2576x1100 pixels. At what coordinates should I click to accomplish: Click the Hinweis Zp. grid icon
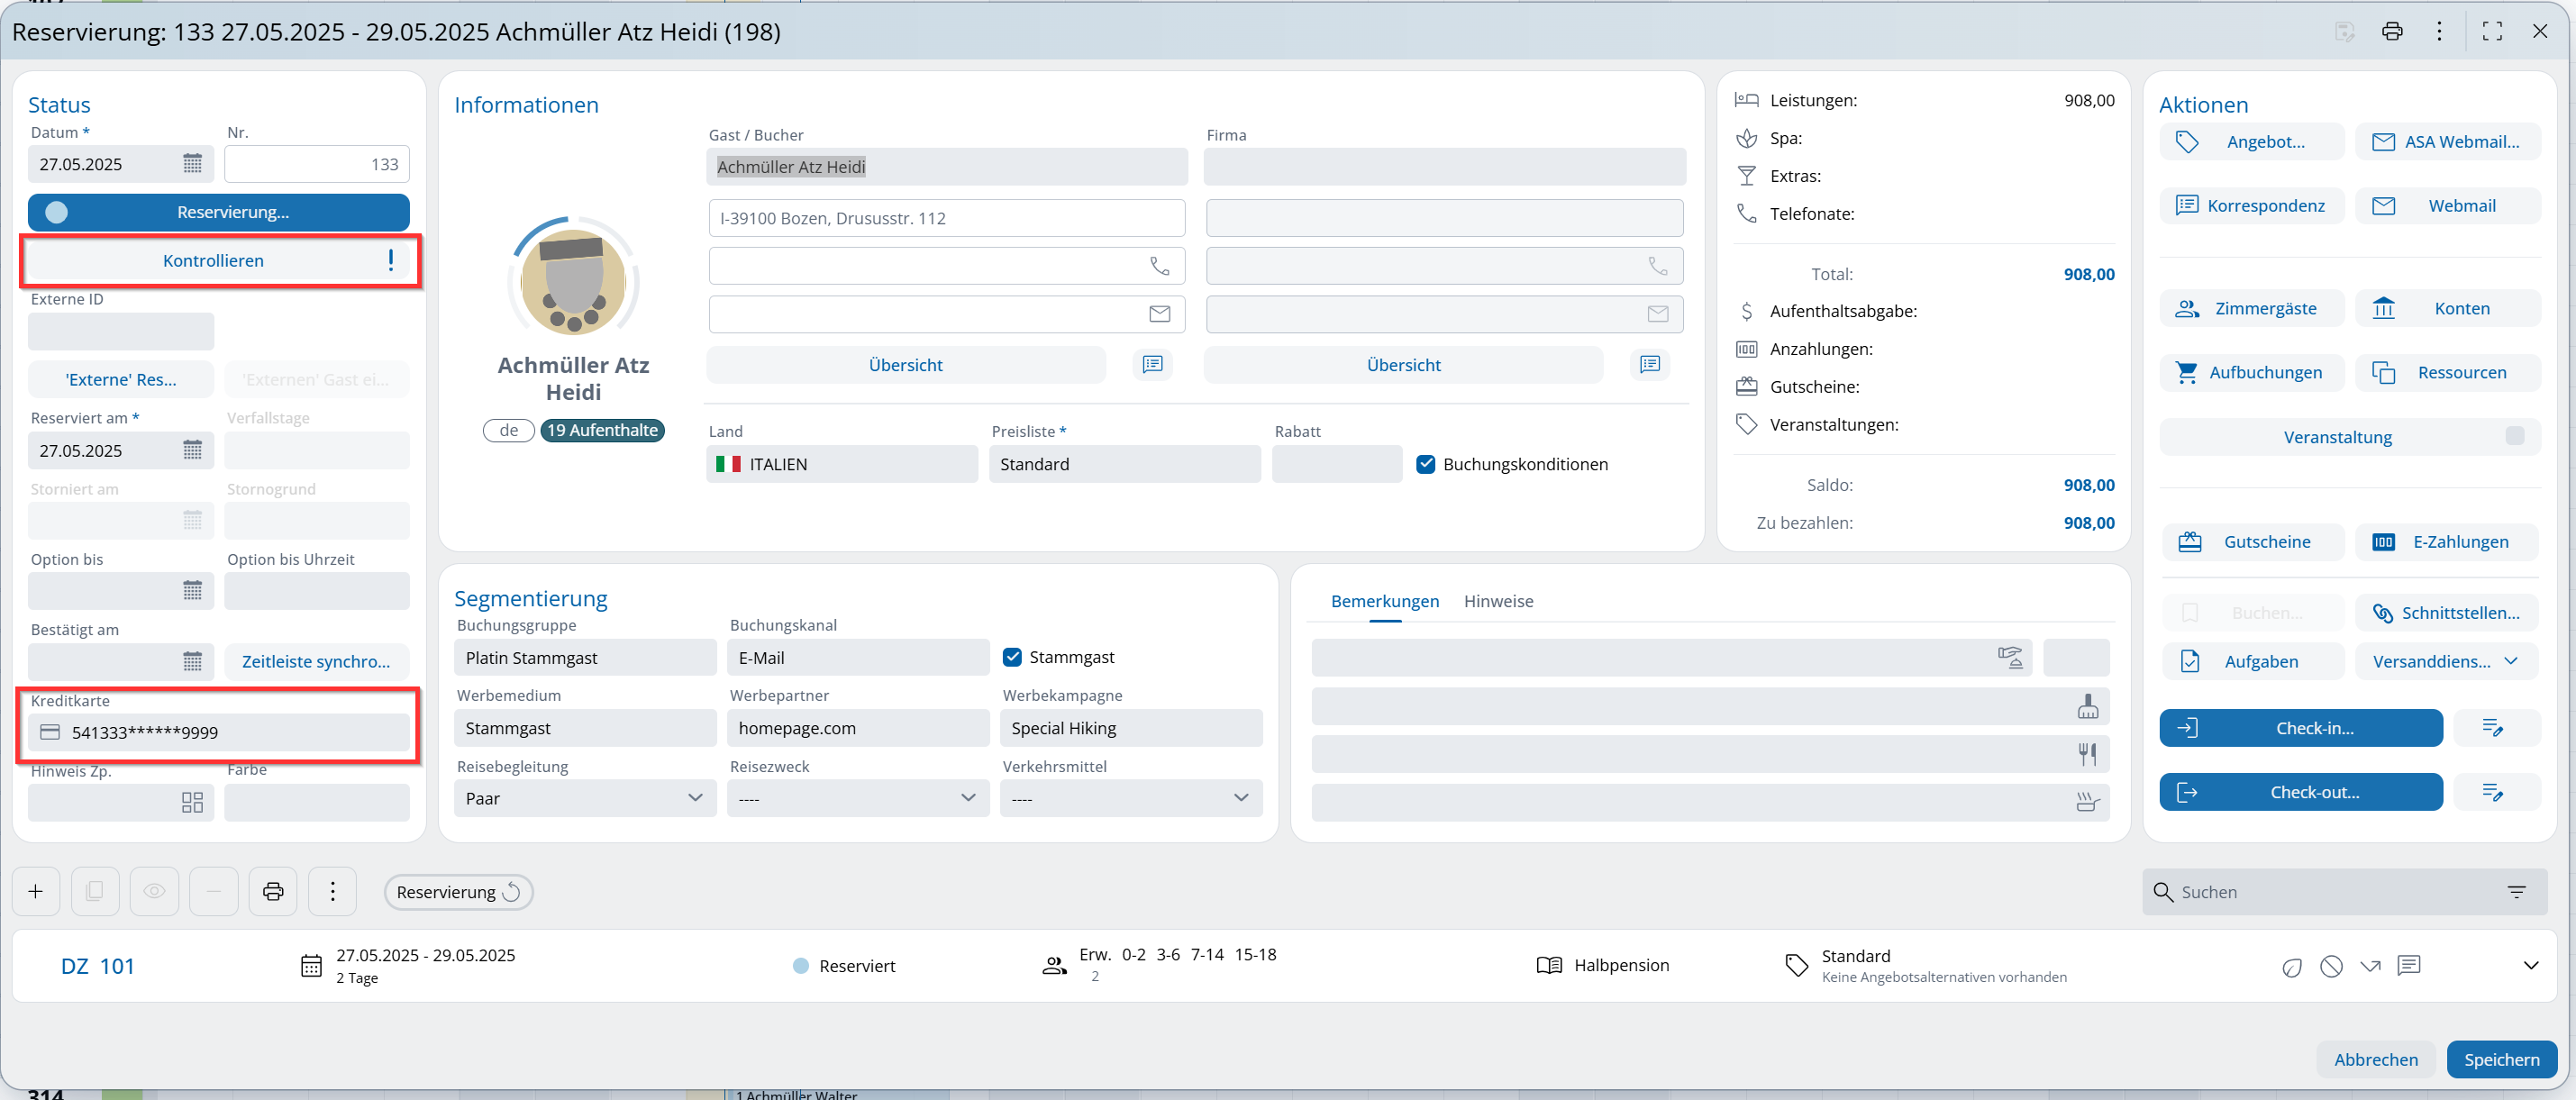click(x=193, y=802)
